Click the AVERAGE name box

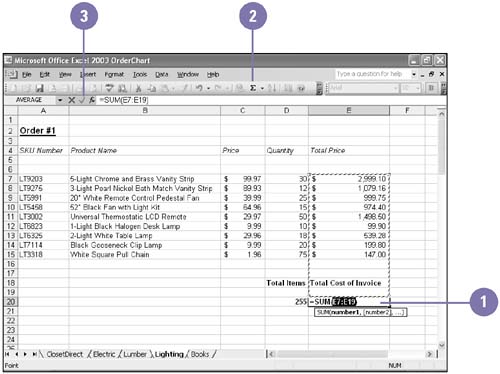click(x=30, y=100)
